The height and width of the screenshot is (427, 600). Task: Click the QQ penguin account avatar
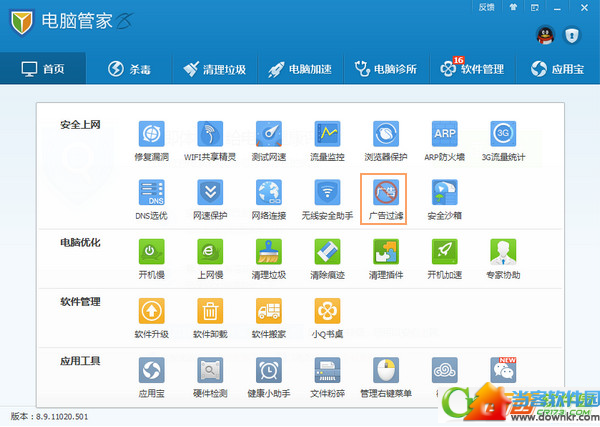(x=545, y=35)
